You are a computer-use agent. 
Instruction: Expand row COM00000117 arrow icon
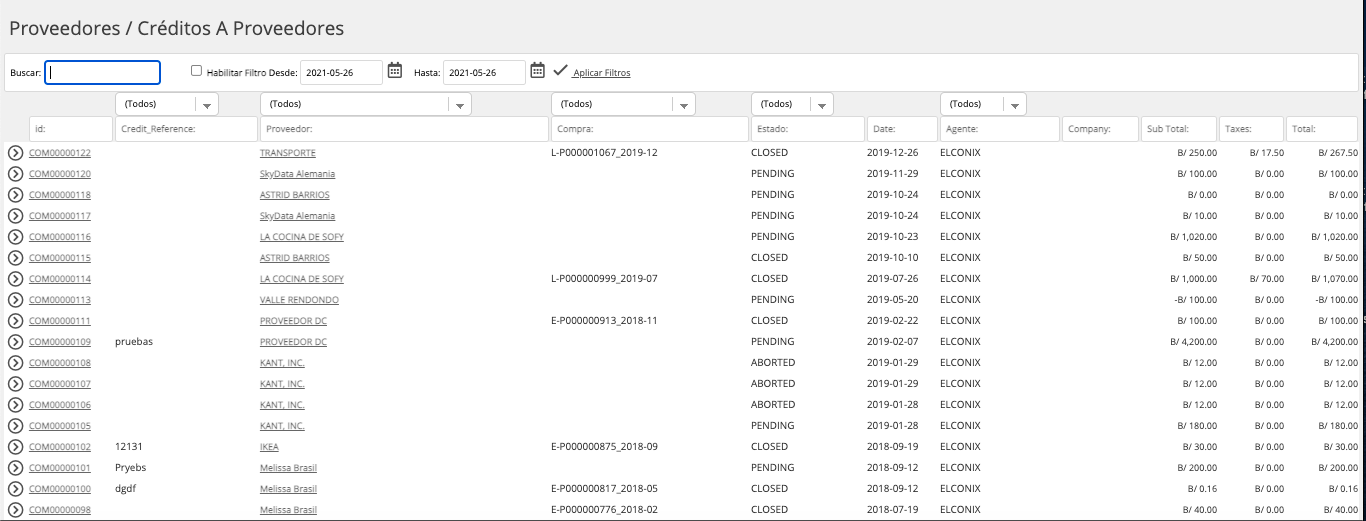coord(15,216)
